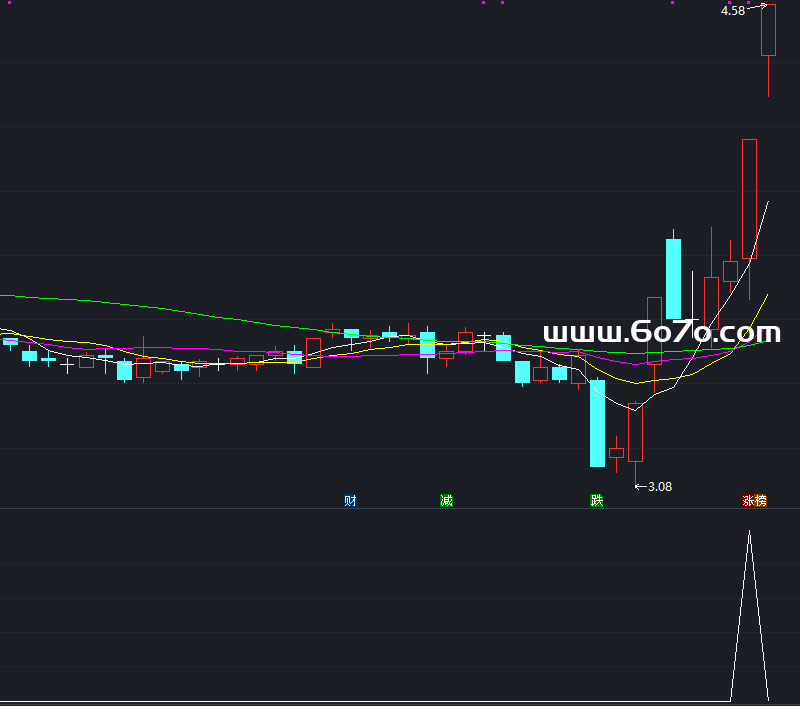Image resolution: width=800 pixels, height=706 pixels.
Task: Select the large cyan candle left of 3.08
Action: point(597,422)
